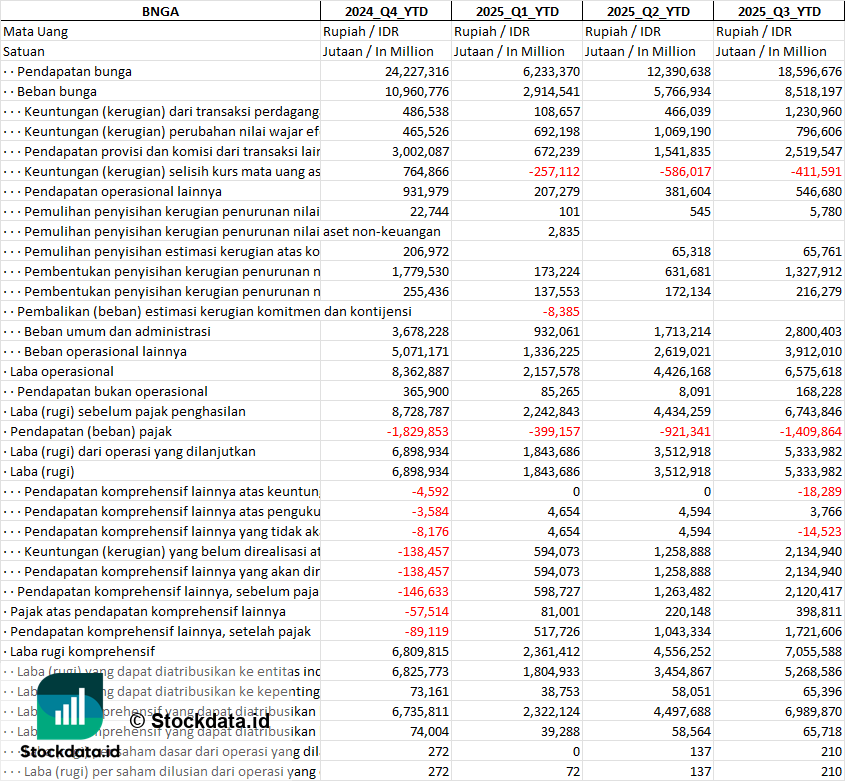Select Pajak atas pendapatan komprehensif lainnya label
The height and width of the screenshot is (781, 845).
pyautogui.click(x=148, y=611)
